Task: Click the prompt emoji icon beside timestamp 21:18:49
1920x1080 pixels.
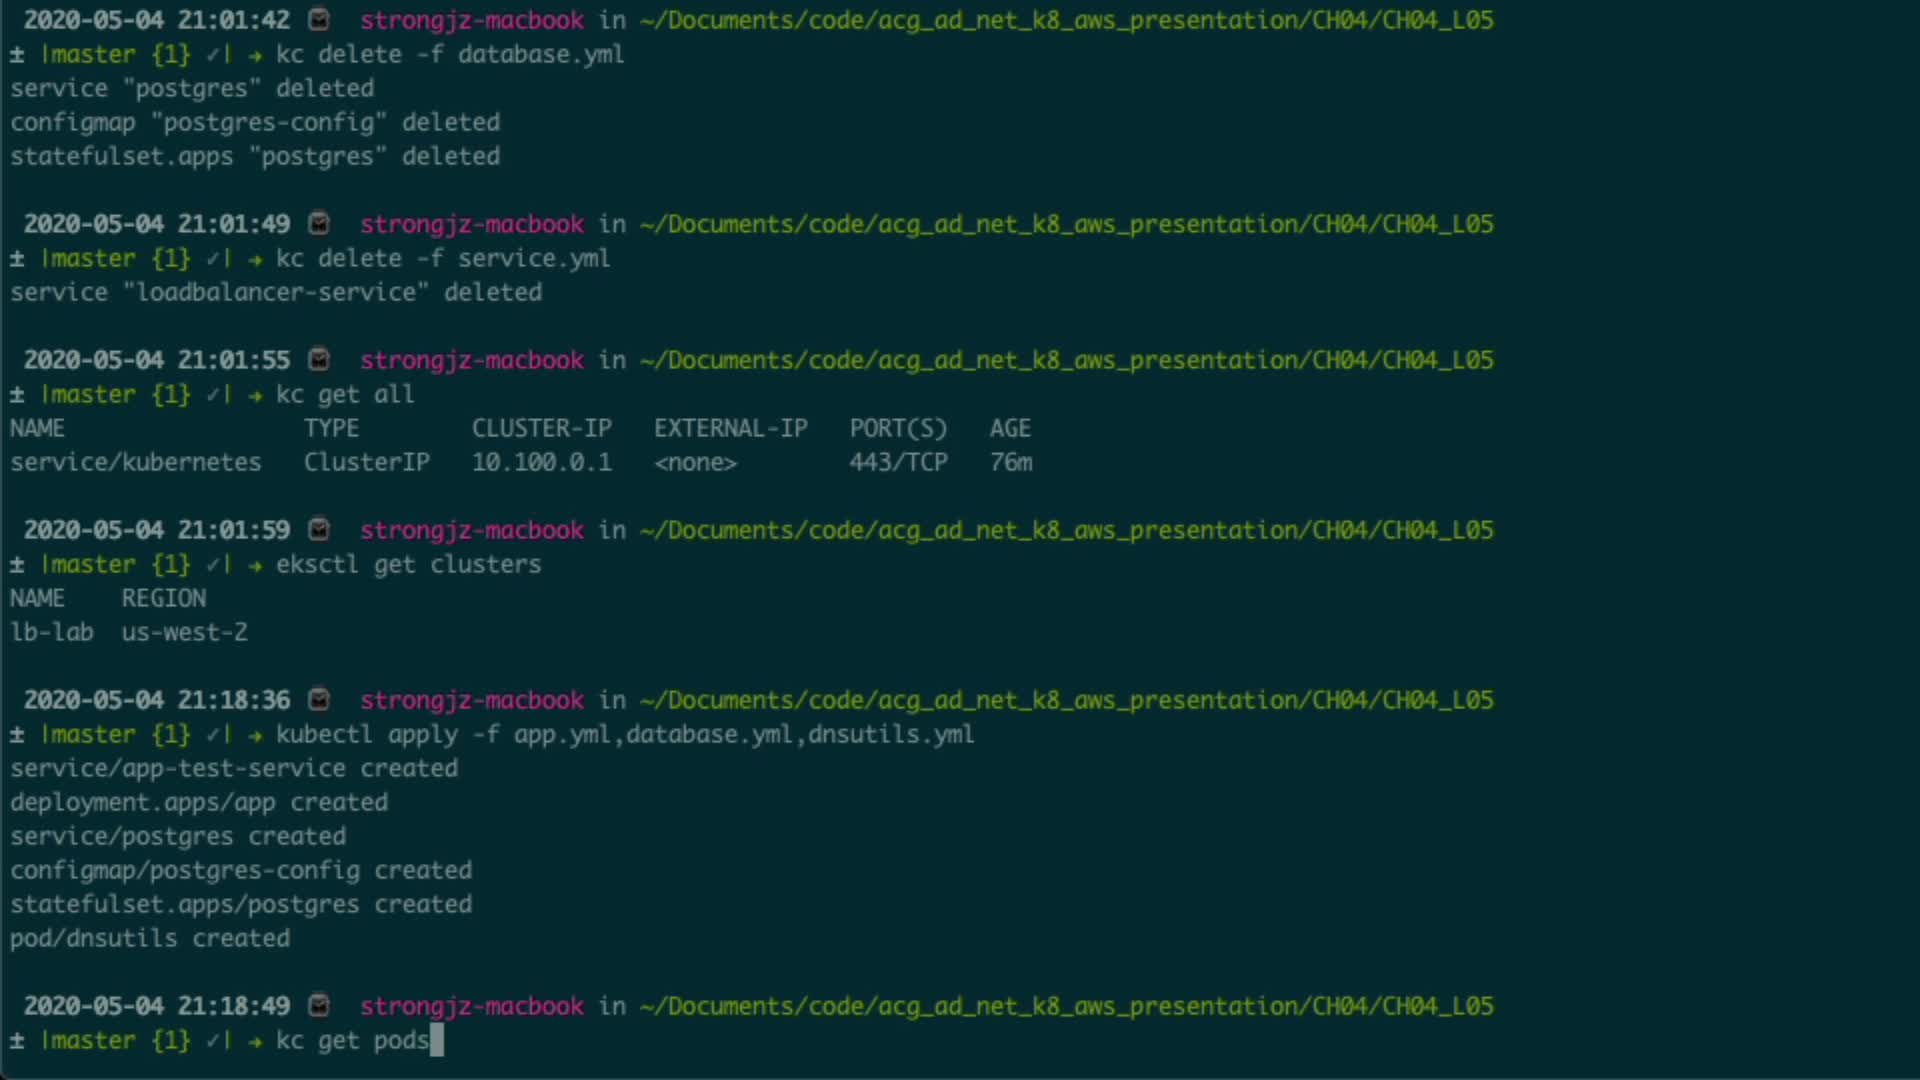Action: click(x=319, y=1006)
